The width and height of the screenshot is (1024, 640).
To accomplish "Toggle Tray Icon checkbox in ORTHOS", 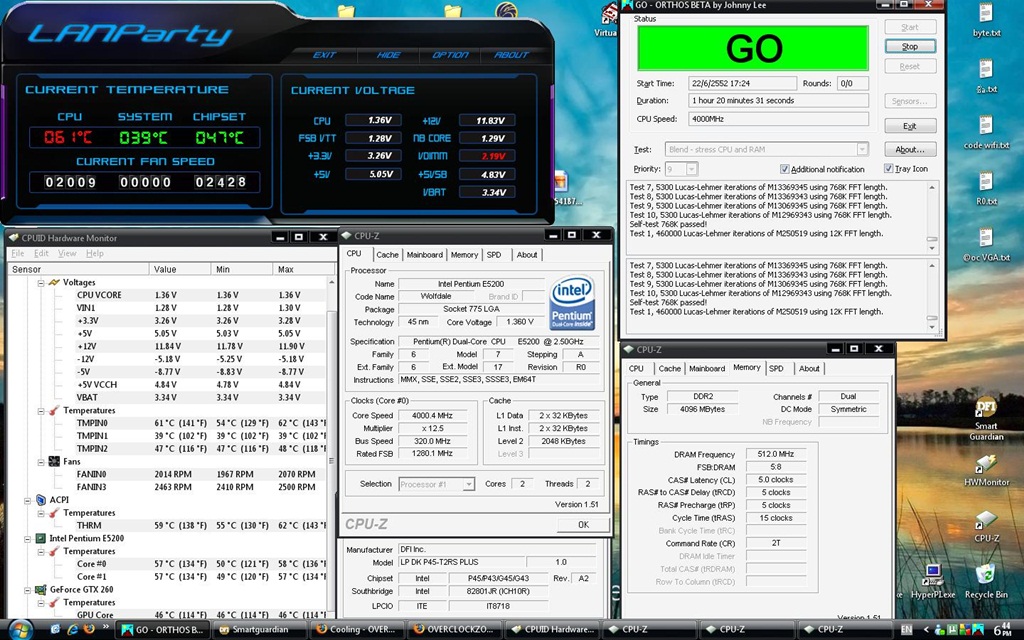I will click(x=888, y=168).
